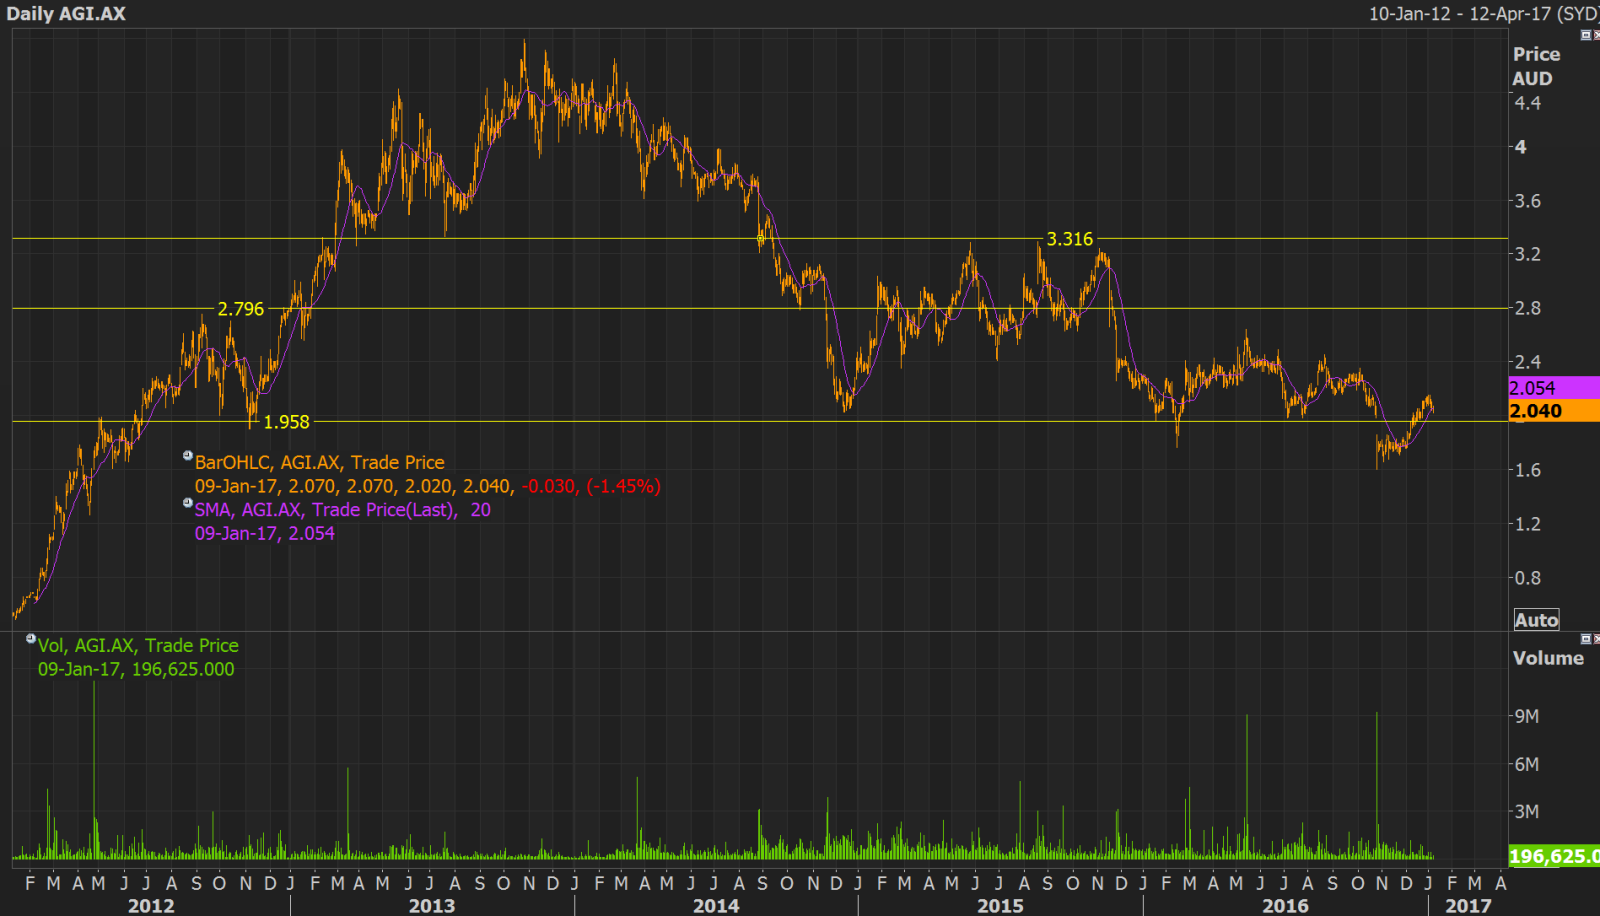Select the Vol, AGI.AX, Trade Price legend
Viewport: 1600px width, 916px height.
point(138,646)
